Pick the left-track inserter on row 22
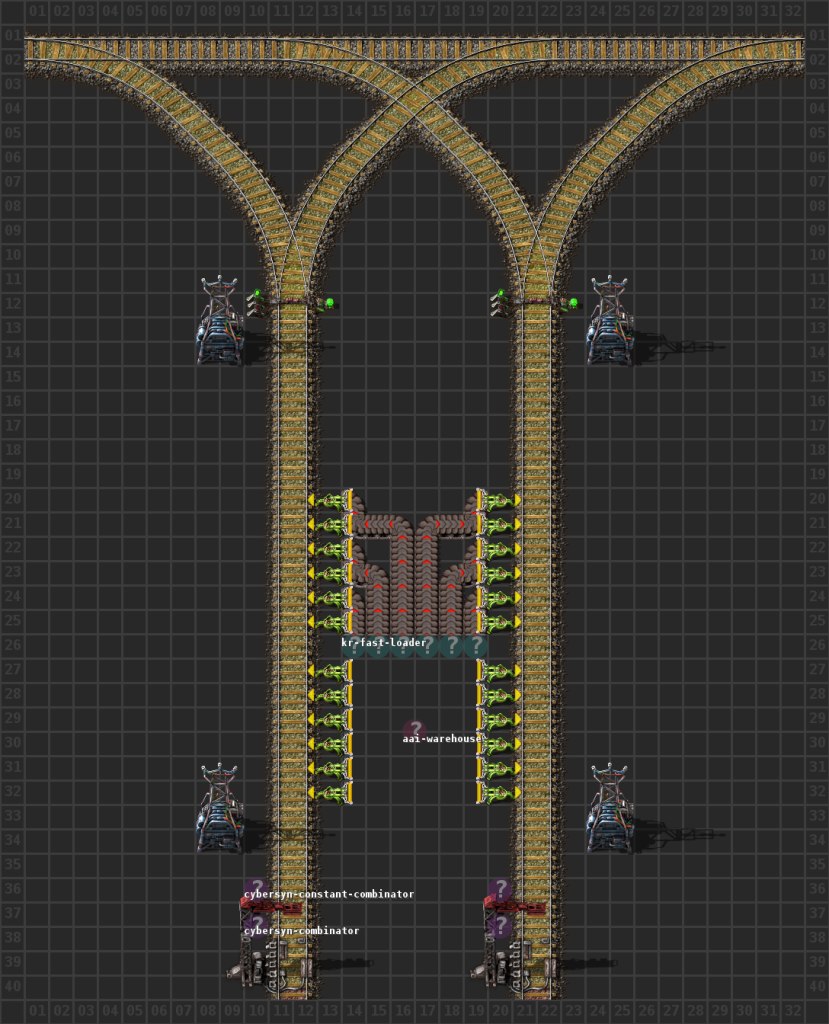The width and height of the screenshot is (829, 1024). pos(330,550)
